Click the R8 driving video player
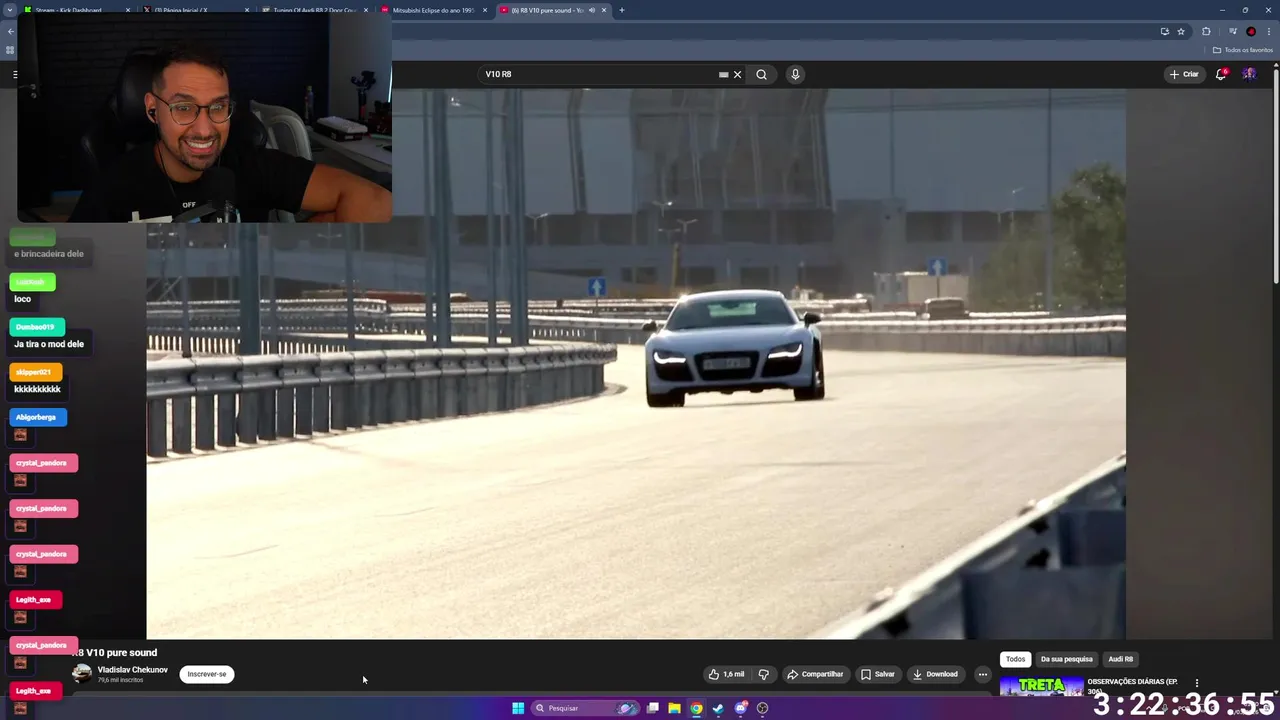Screen dimensions: 1280x720 tap(636, 364)
